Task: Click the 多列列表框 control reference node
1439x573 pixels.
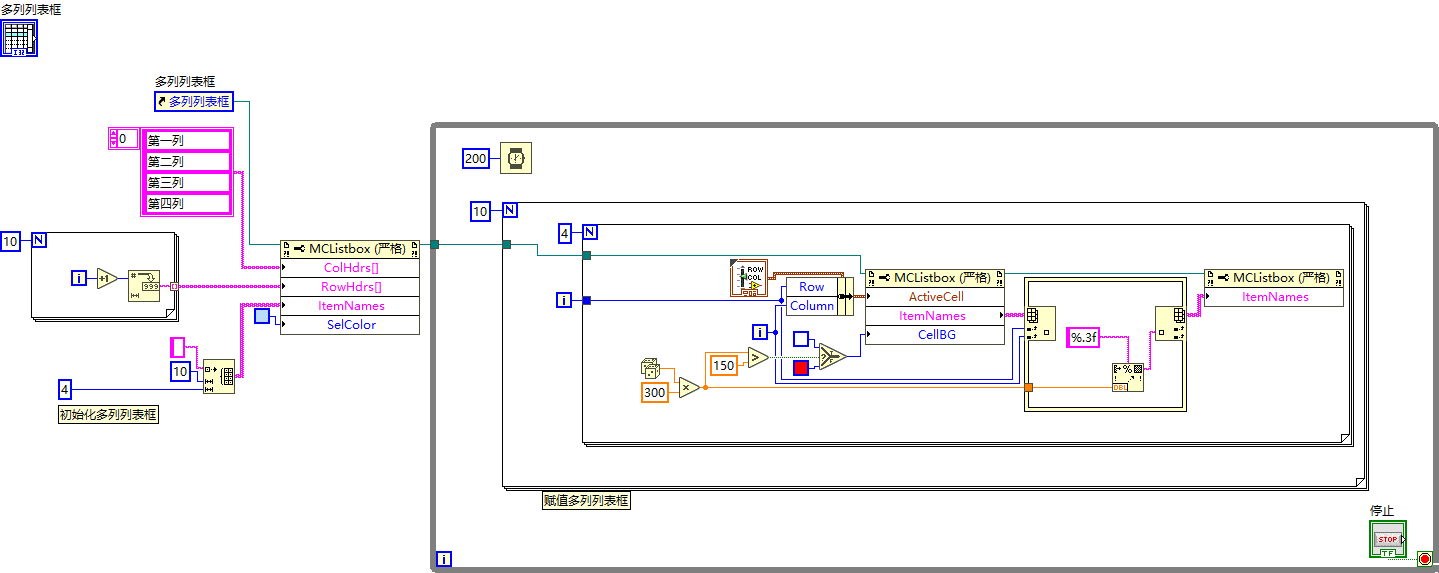Action: (x=193, y=101)
